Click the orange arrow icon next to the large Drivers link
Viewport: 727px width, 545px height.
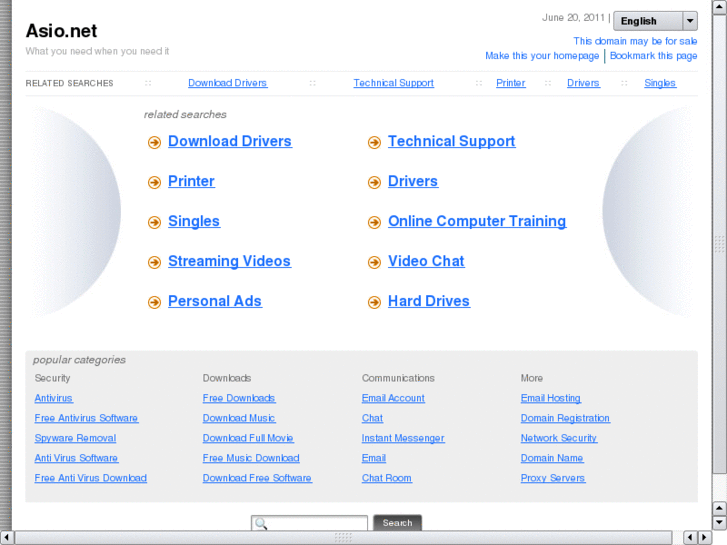(x=374, y=182)
